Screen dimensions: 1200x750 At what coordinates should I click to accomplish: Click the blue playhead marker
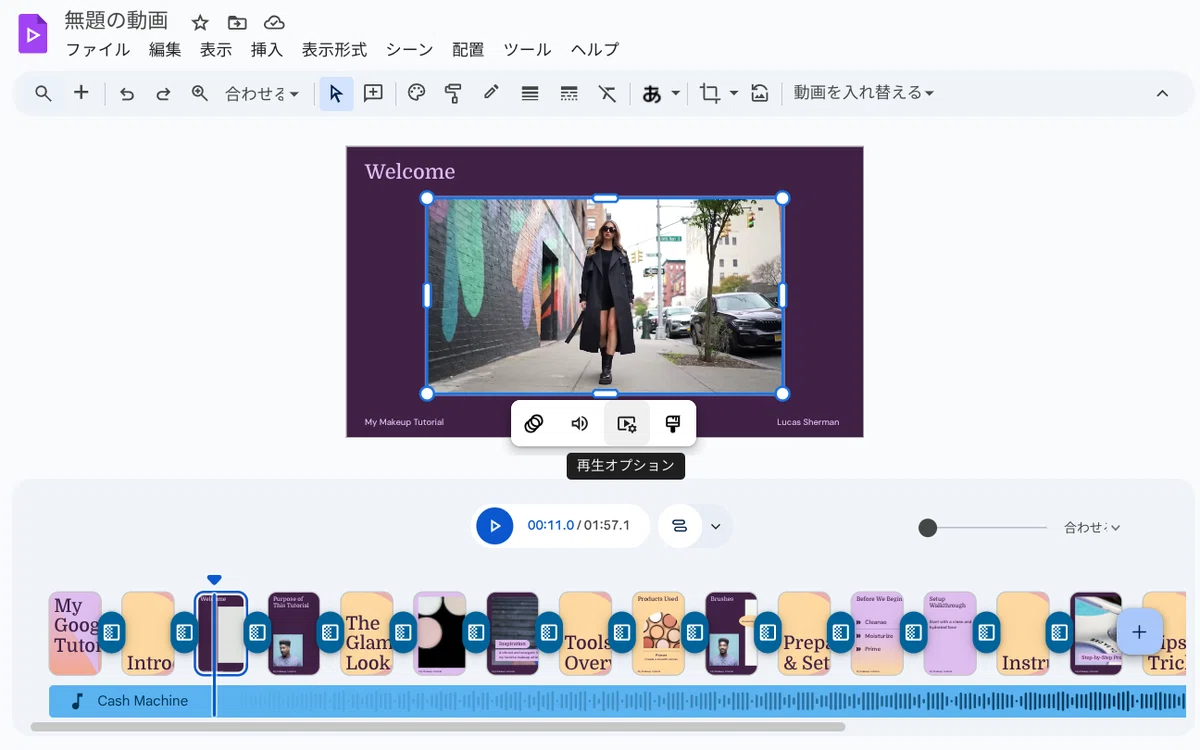[213, 580]
